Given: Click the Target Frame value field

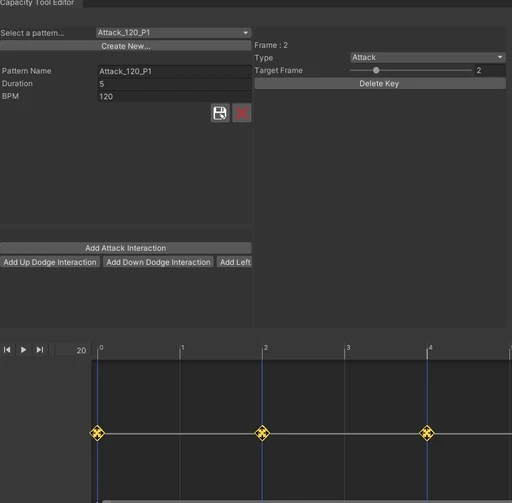Looking at the screenshot, I should coord(490,70).
